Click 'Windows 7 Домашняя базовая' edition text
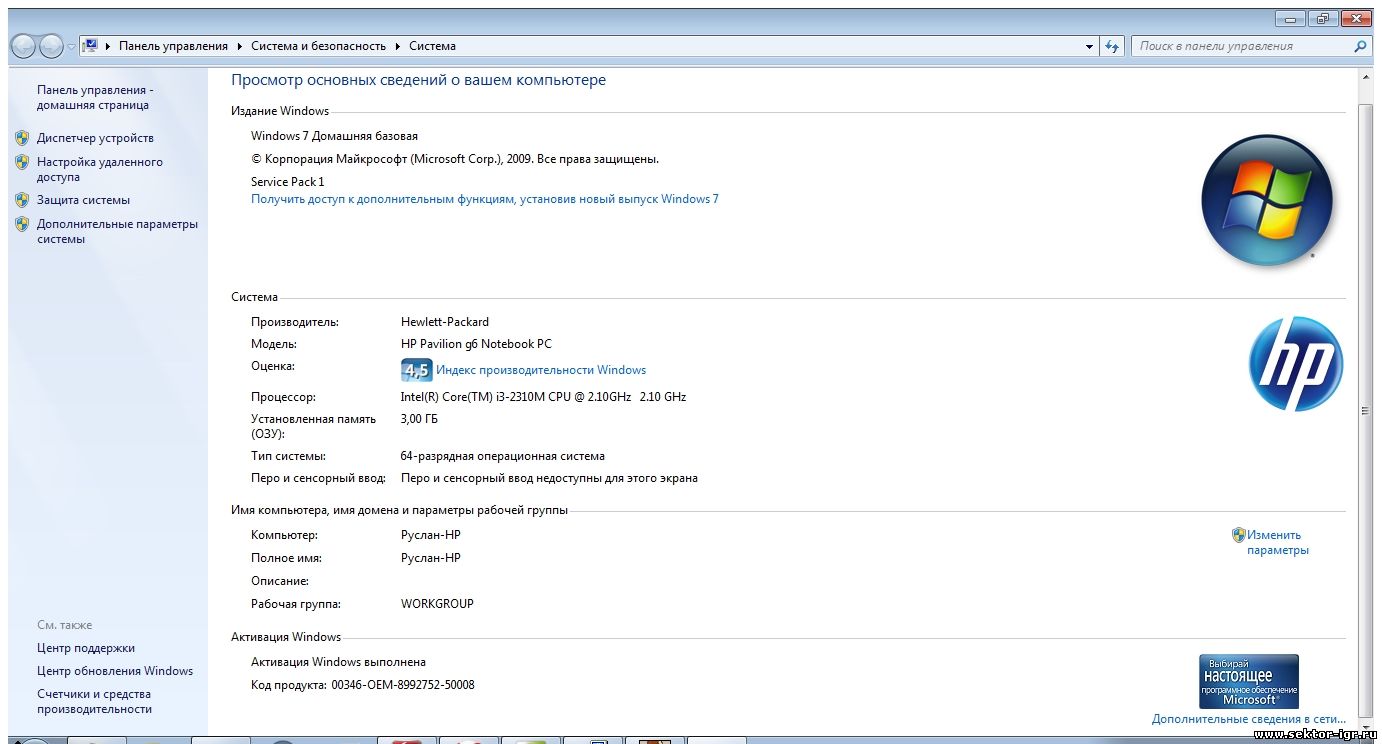The width and height of the screenshot is (1382, 744). (334, 136)
